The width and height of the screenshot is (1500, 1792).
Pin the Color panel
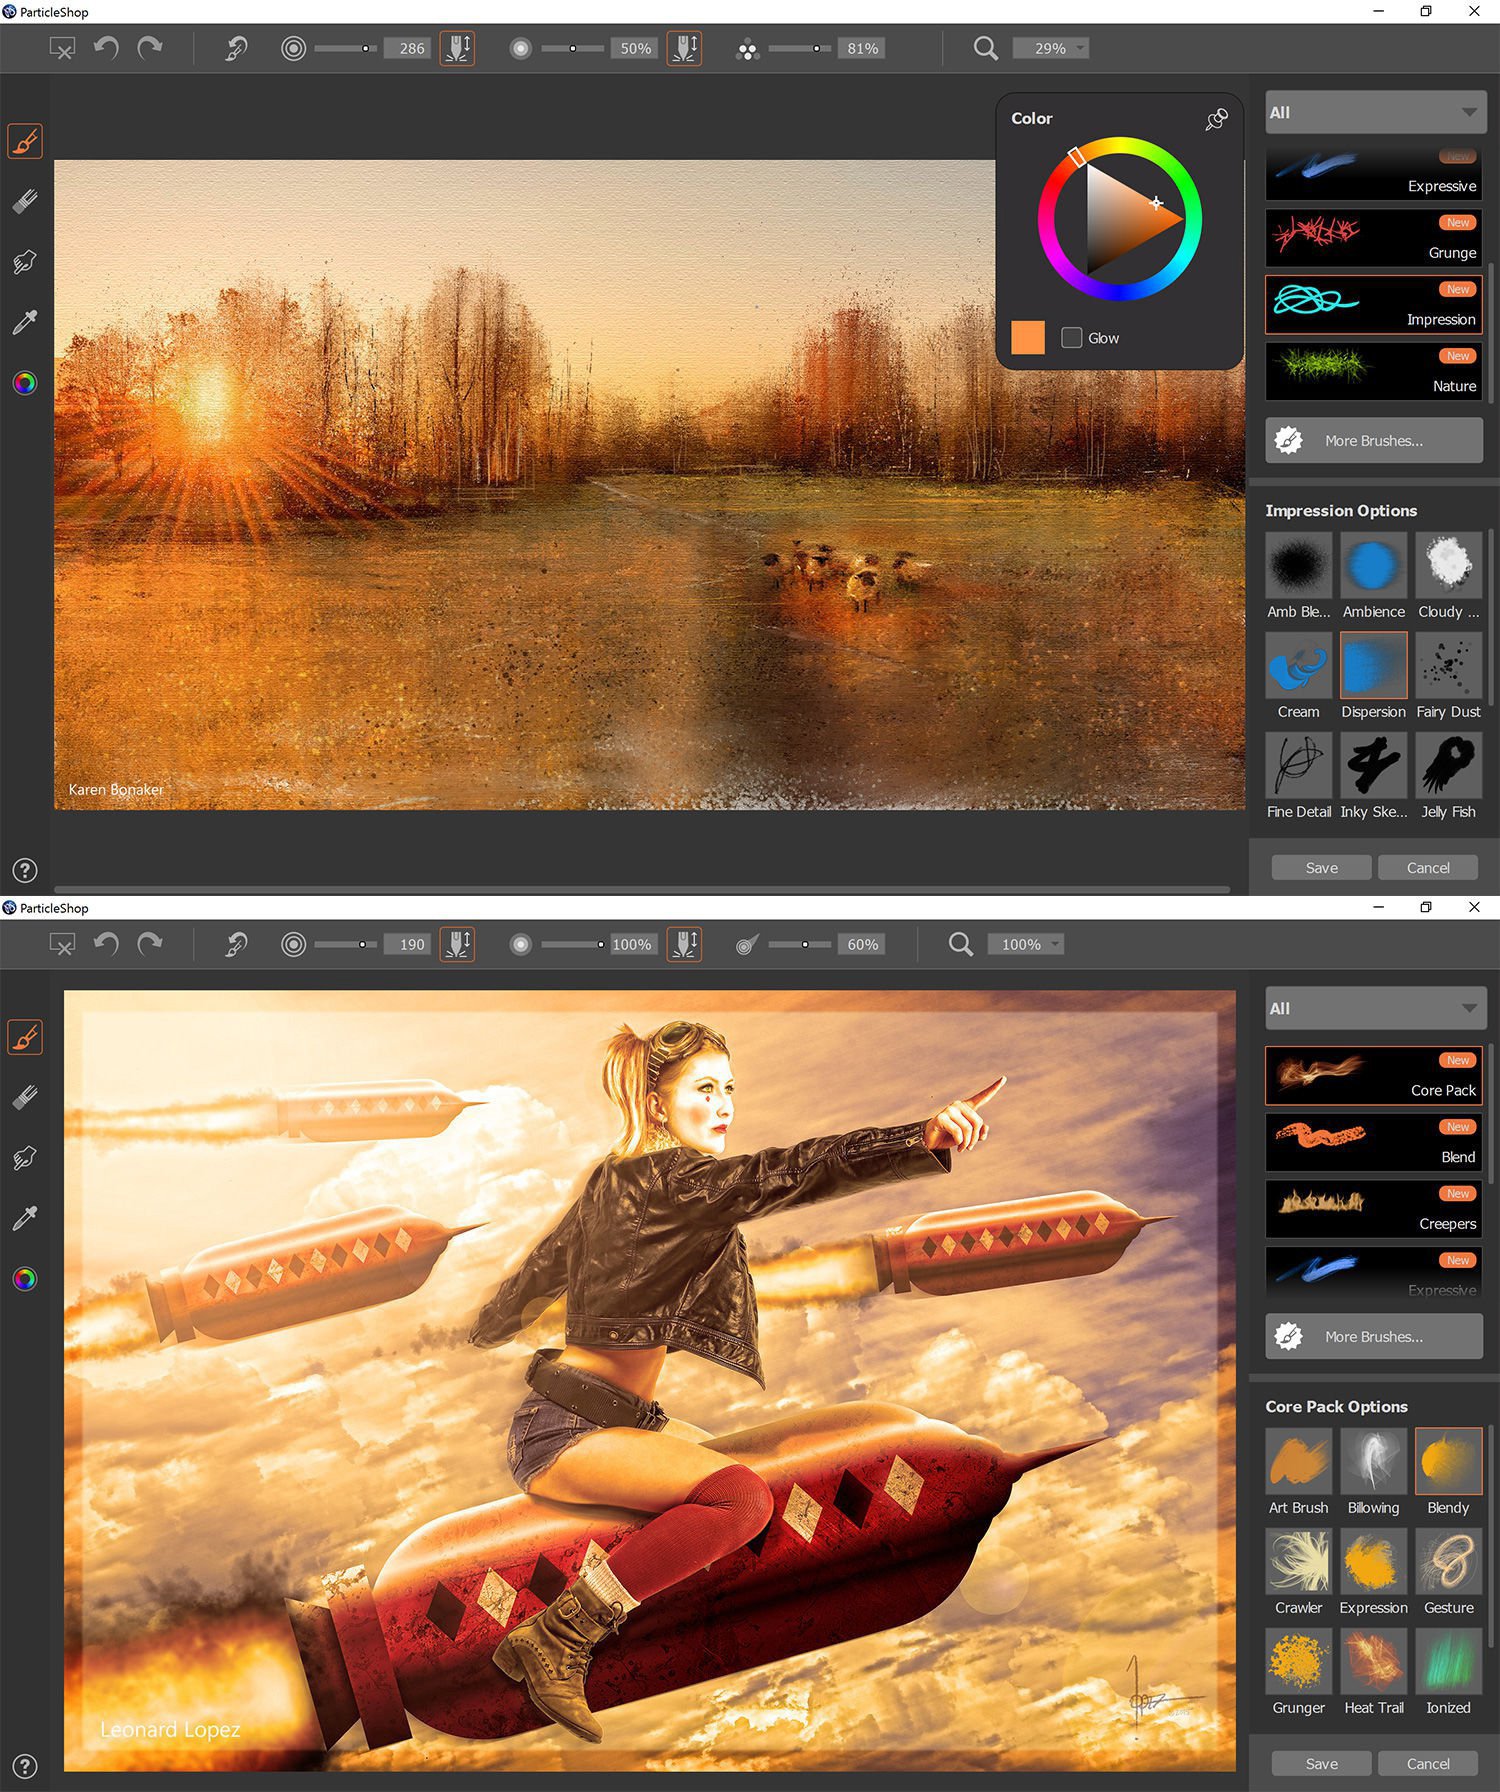[1217, 119]
